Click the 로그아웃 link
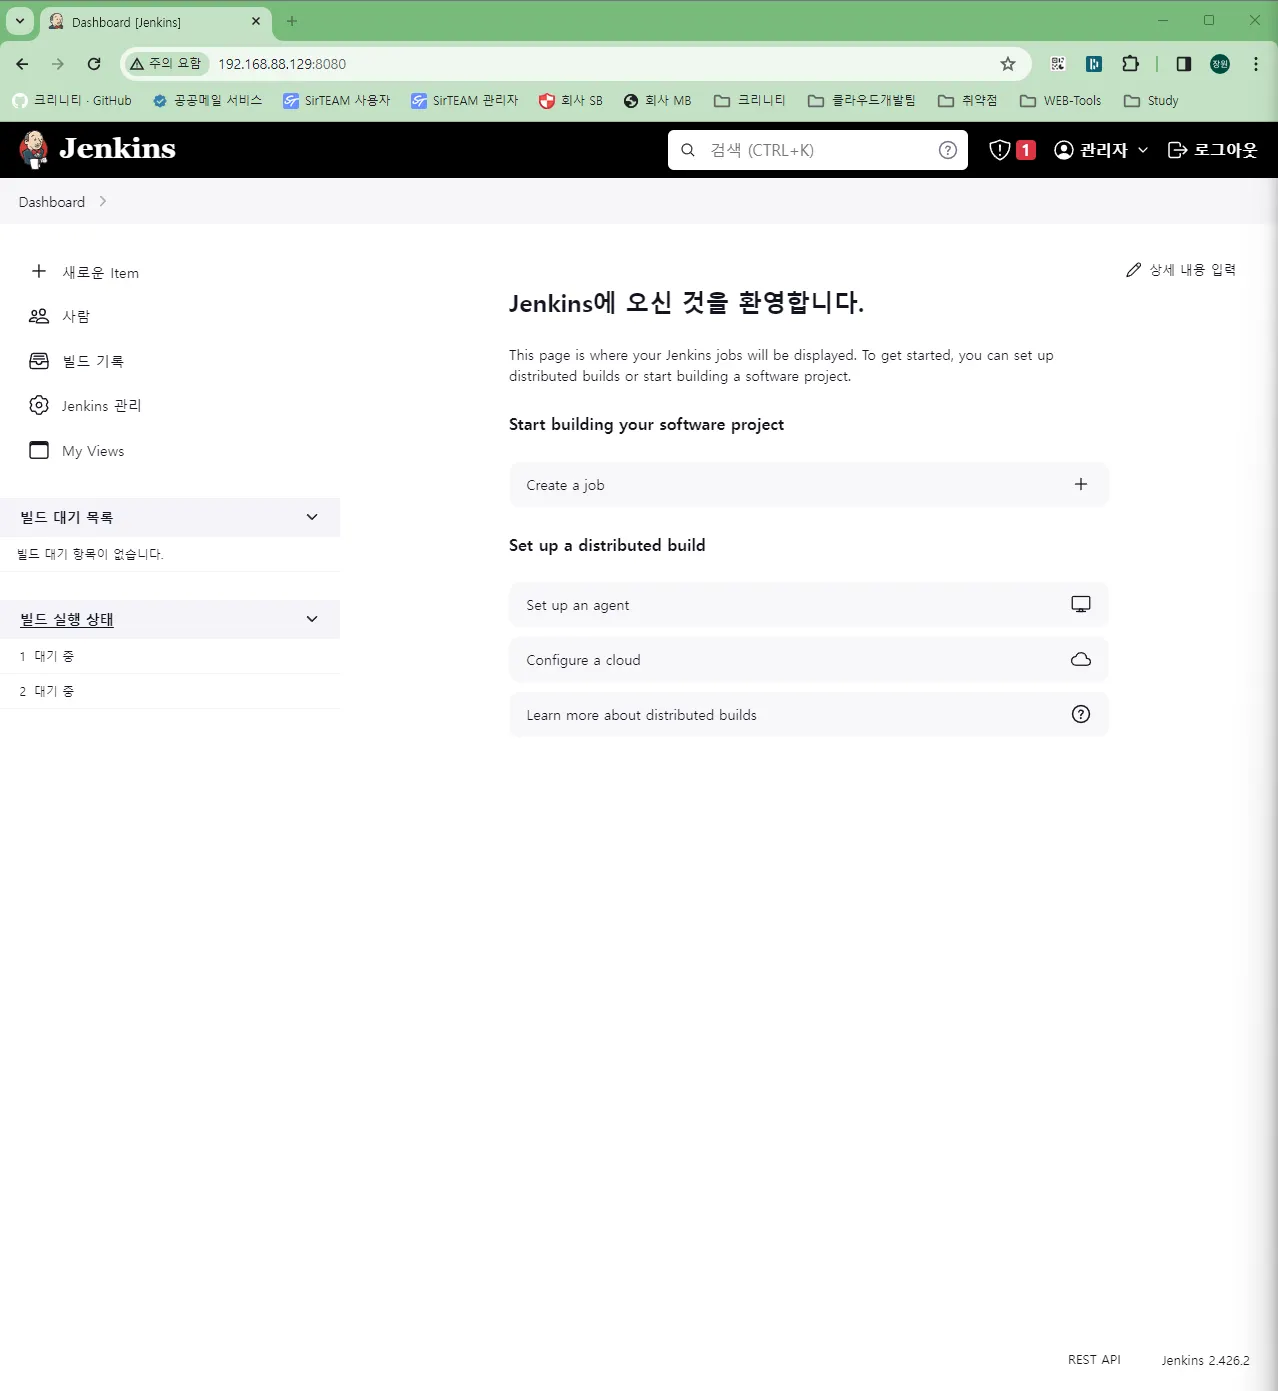This screenshot has height=1391, width=1278. coord(1212,150)
